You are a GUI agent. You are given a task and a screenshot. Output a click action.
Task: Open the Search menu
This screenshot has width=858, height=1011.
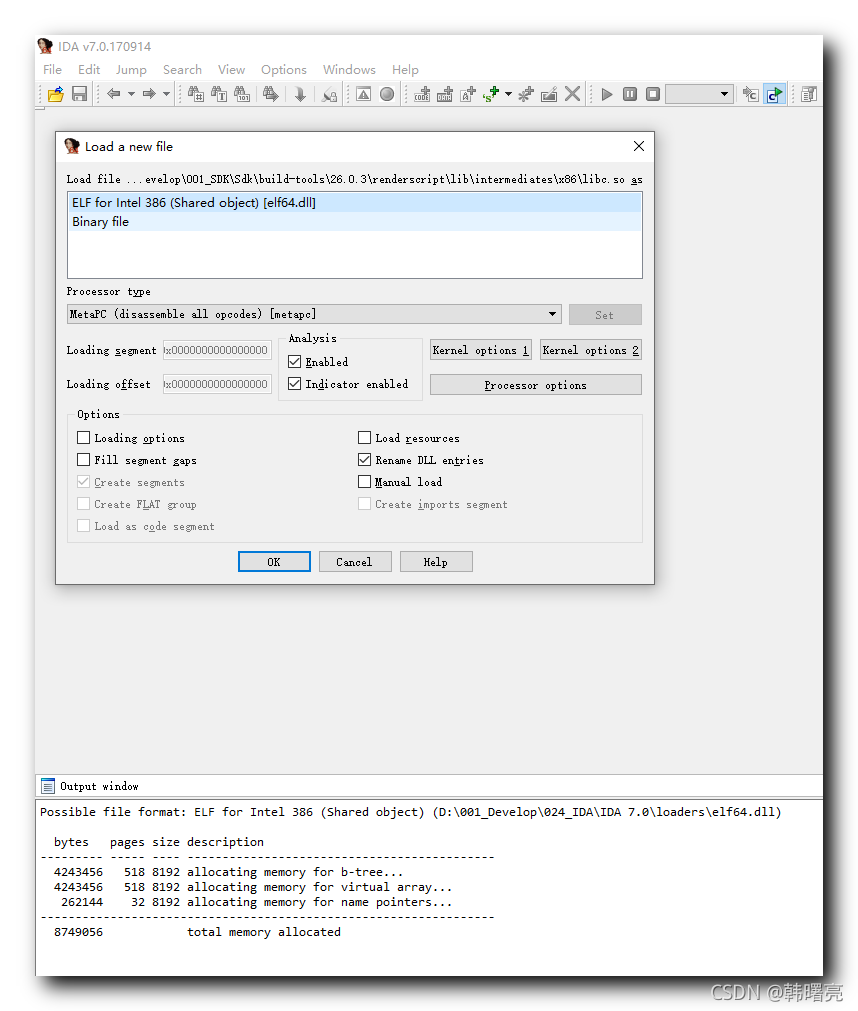(x=183, y=70)
